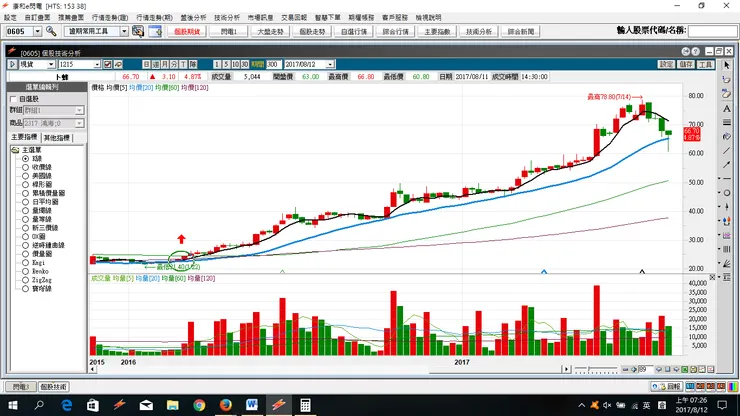Switch to the 主要指標 tab
Viewport: 740px width, 416px height.
[x=24, y=137]
